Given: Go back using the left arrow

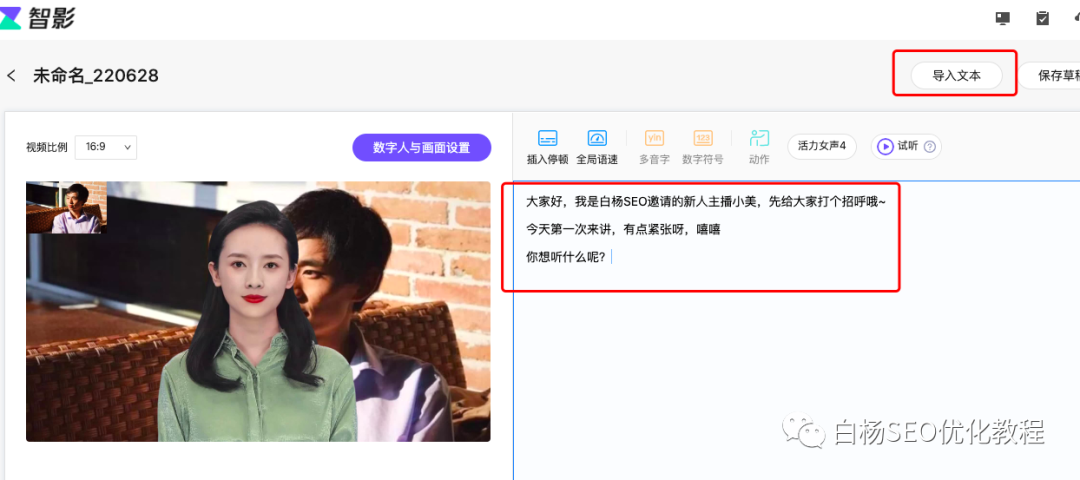Looking at the screenshot, I should [12, 76].
